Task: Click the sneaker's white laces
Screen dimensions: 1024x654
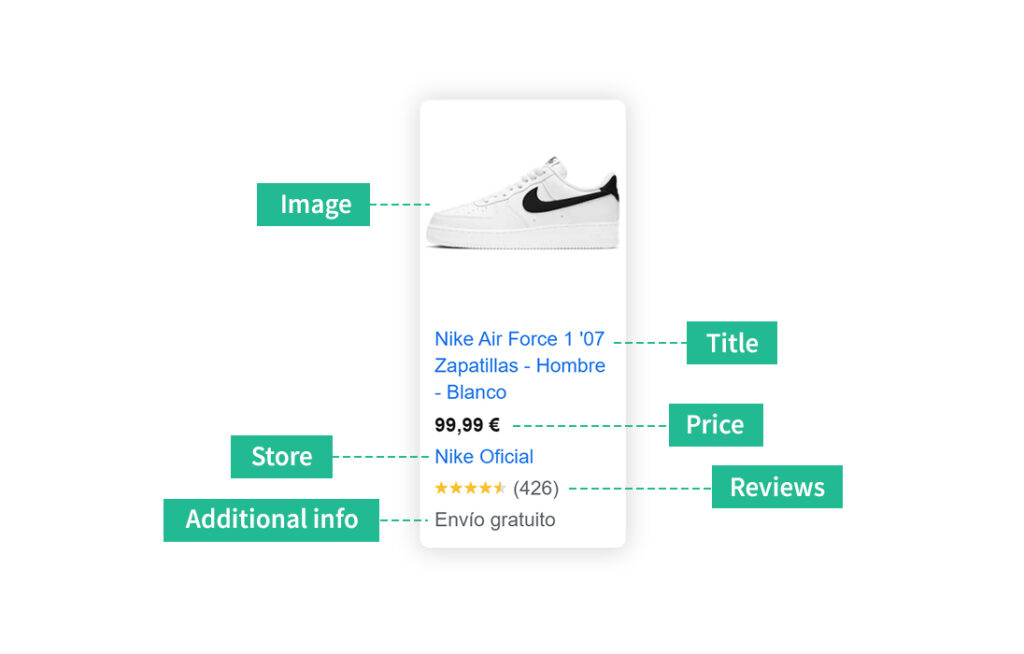Action: (x=530, y=181)
